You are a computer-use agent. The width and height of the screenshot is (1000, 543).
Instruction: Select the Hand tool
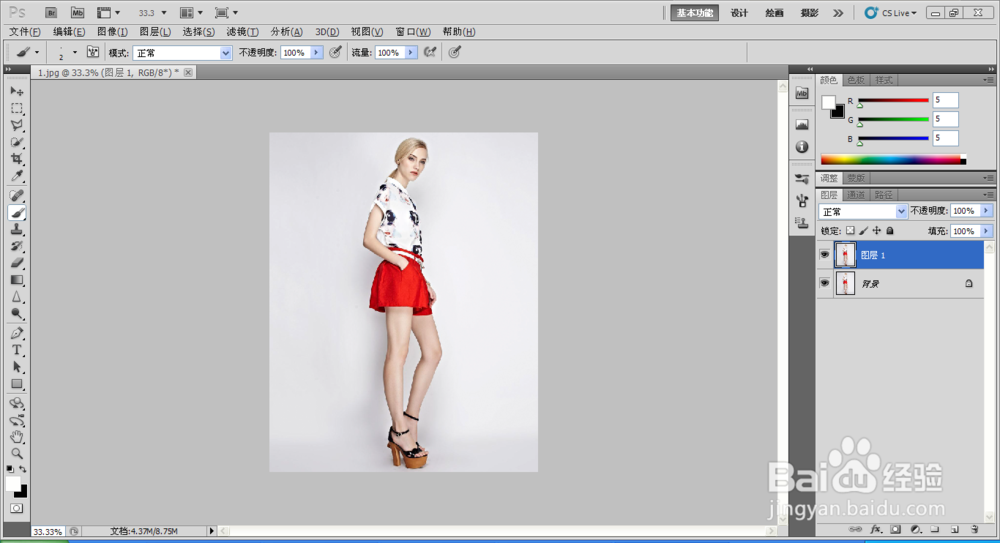17,437
